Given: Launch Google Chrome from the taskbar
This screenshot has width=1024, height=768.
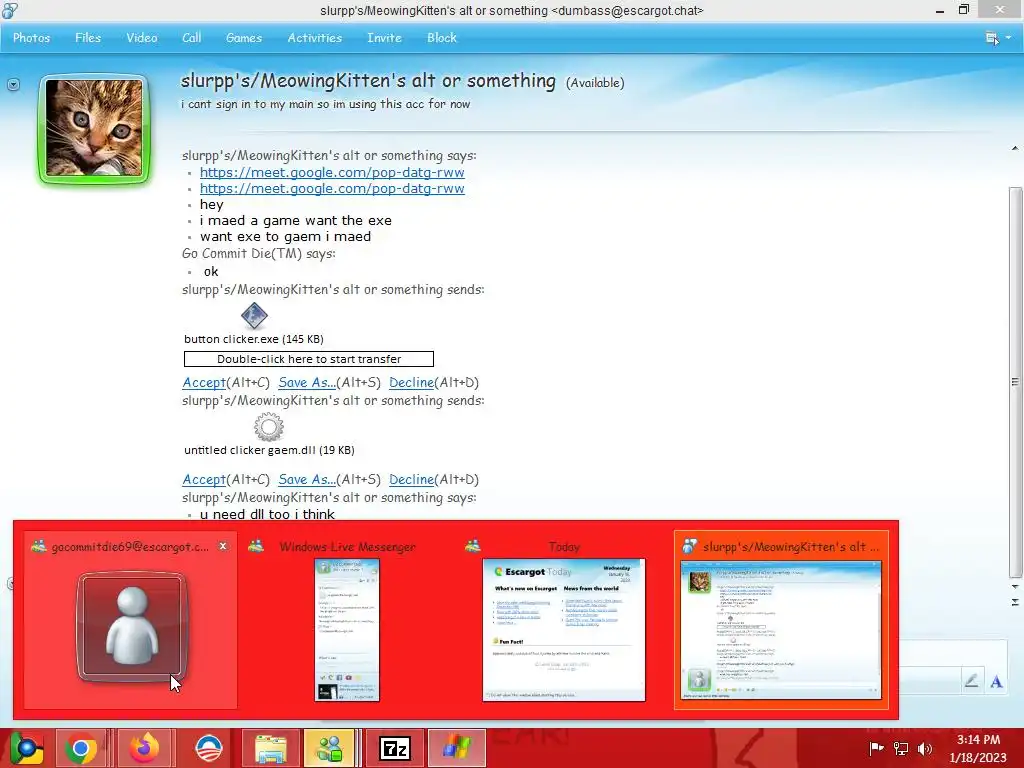Looking at the screenshot, I should pyautogui.click(x=81, y=748).
